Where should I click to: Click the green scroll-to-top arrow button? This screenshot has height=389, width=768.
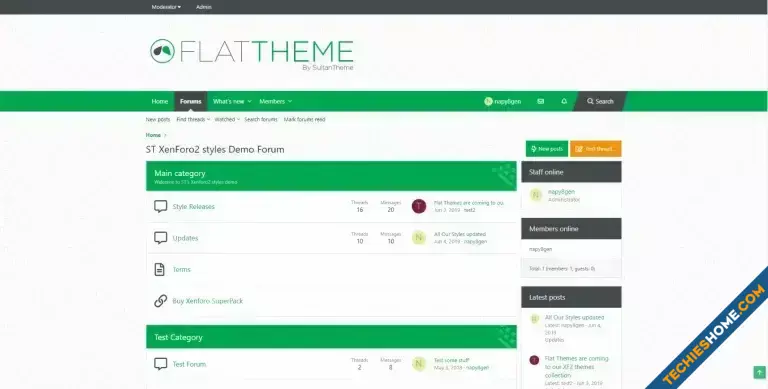[x=759, y=373]
